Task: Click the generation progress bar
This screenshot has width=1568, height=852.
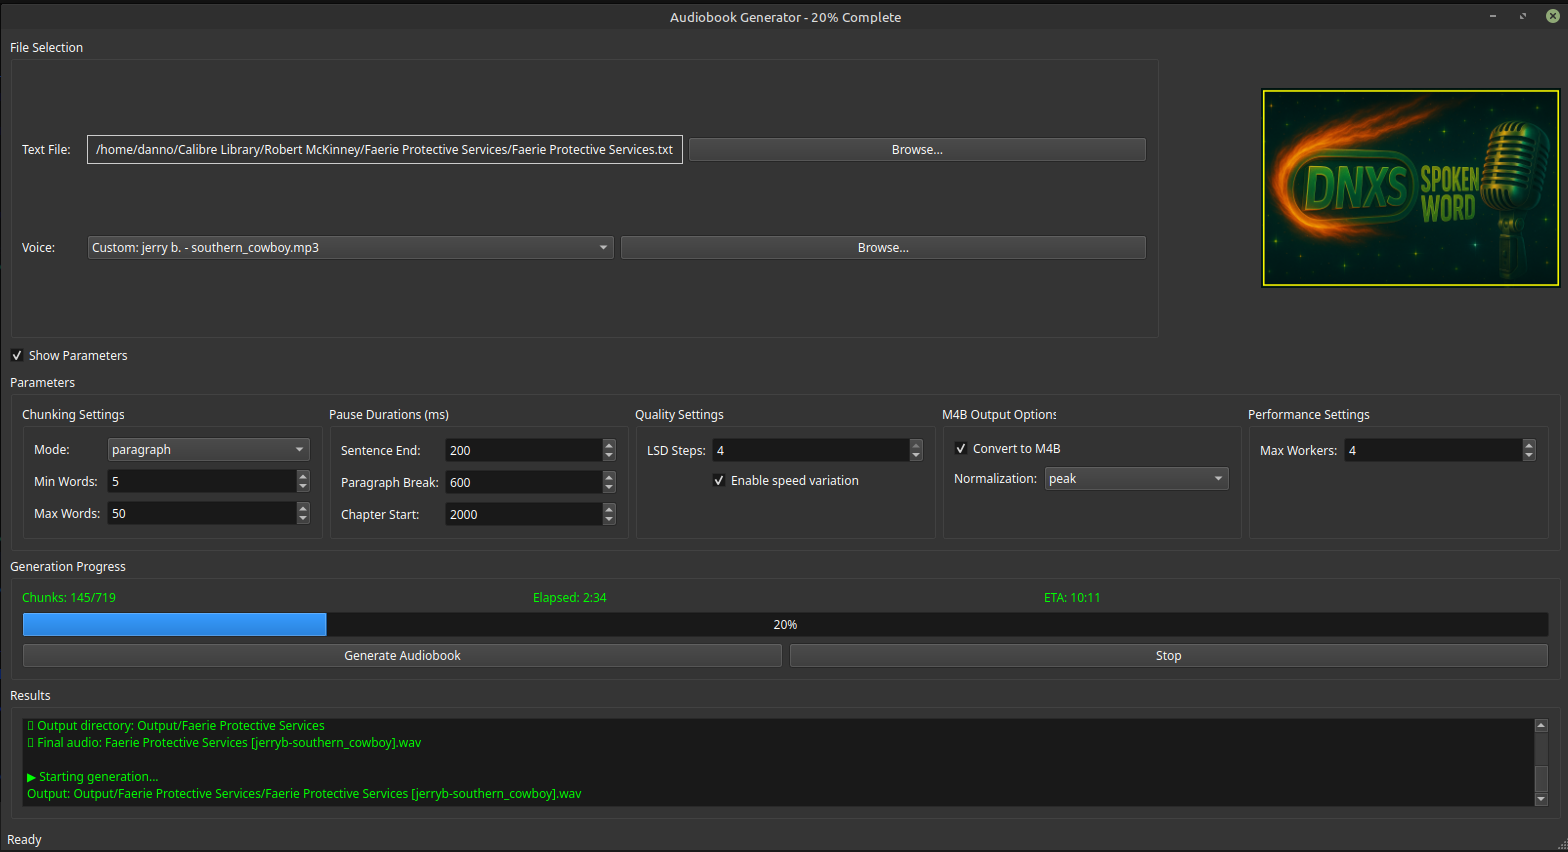Action: tap(785, 625)
